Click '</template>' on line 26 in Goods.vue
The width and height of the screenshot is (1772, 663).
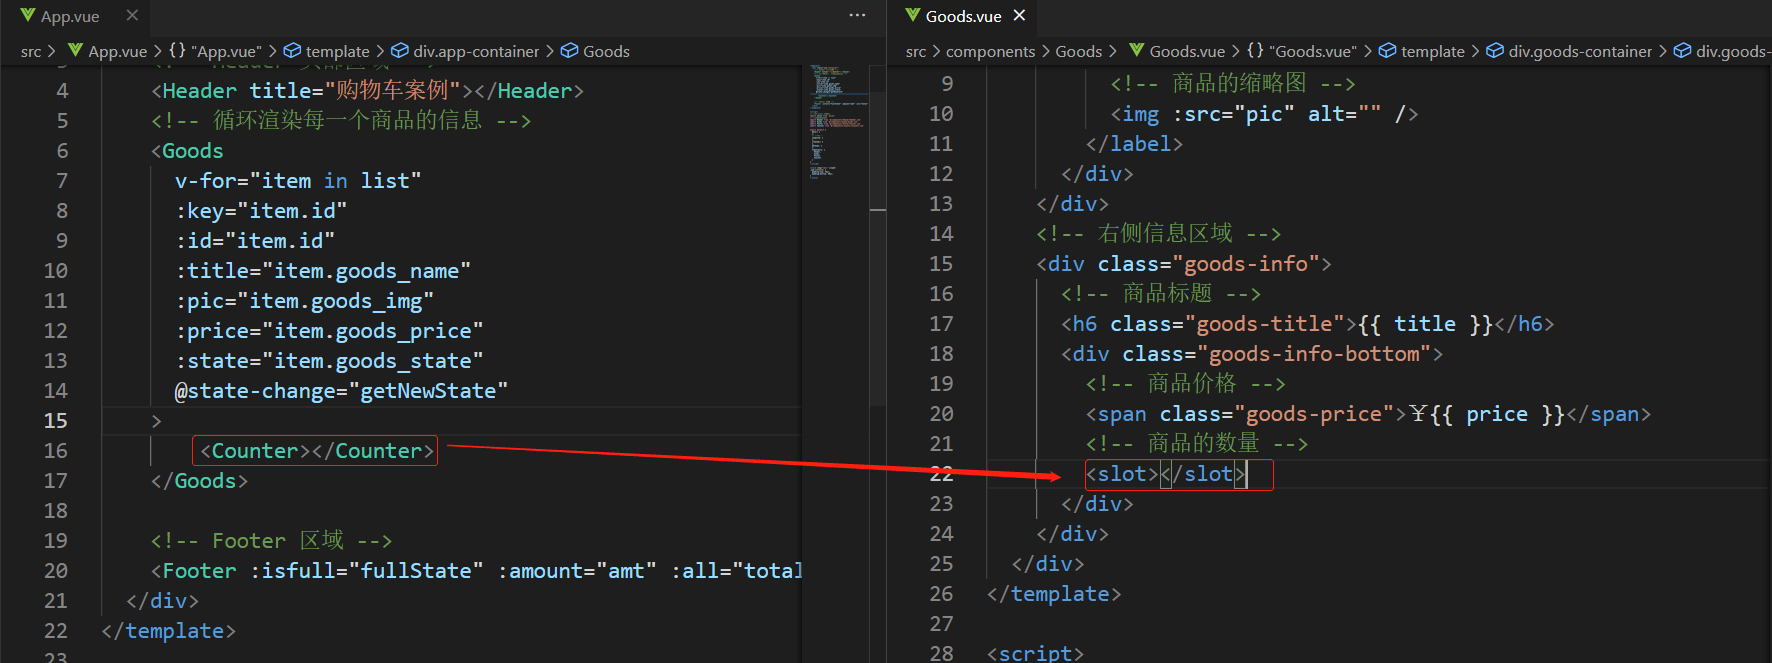[x=1054, y=594]
